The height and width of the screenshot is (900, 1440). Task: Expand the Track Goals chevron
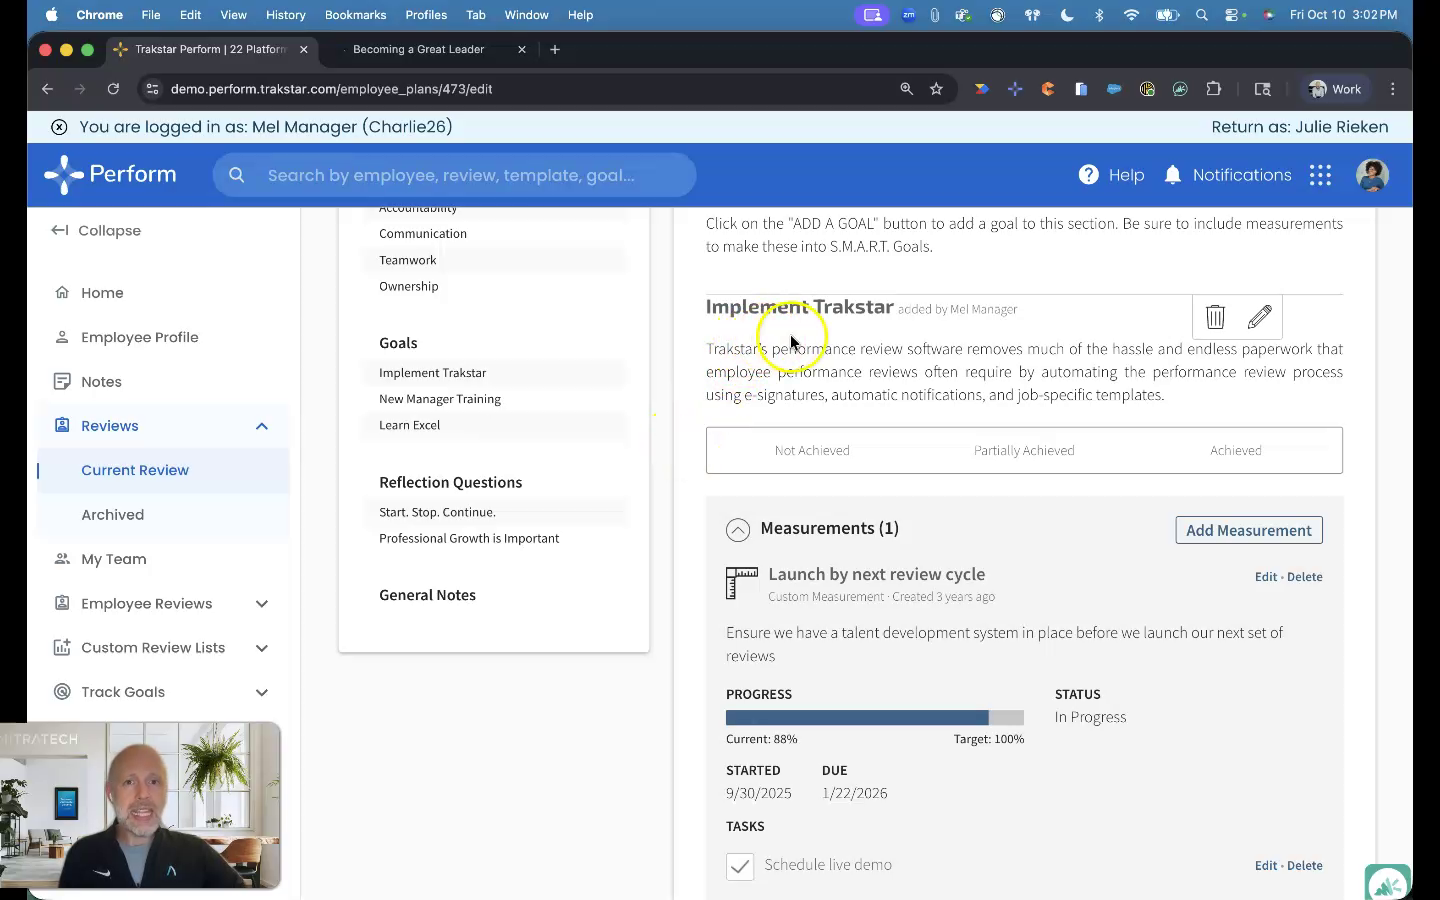[262, 692]
